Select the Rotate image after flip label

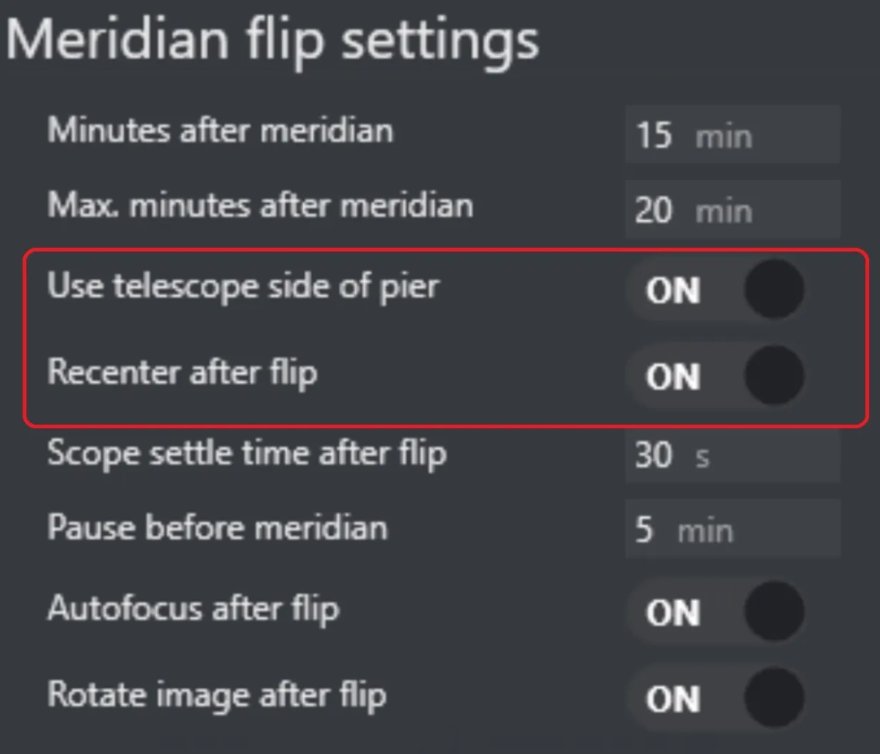click(216, 694)
